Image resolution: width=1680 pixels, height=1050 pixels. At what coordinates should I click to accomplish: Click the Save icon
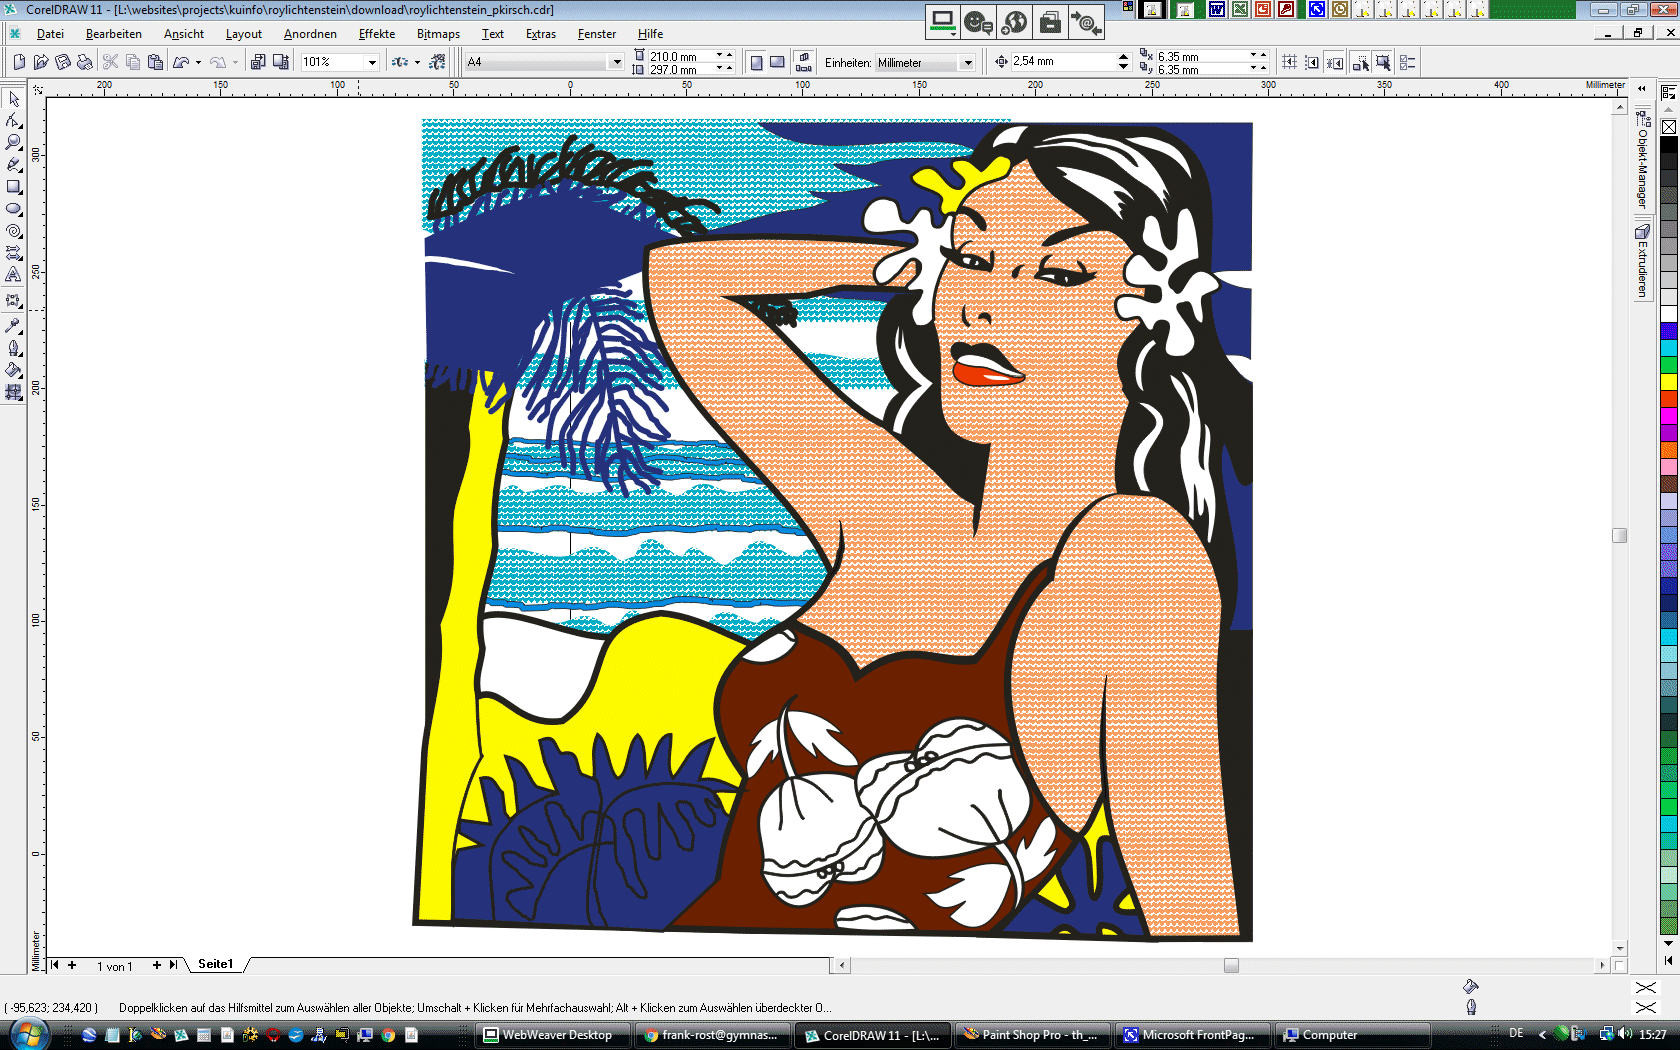coord(63,62)
